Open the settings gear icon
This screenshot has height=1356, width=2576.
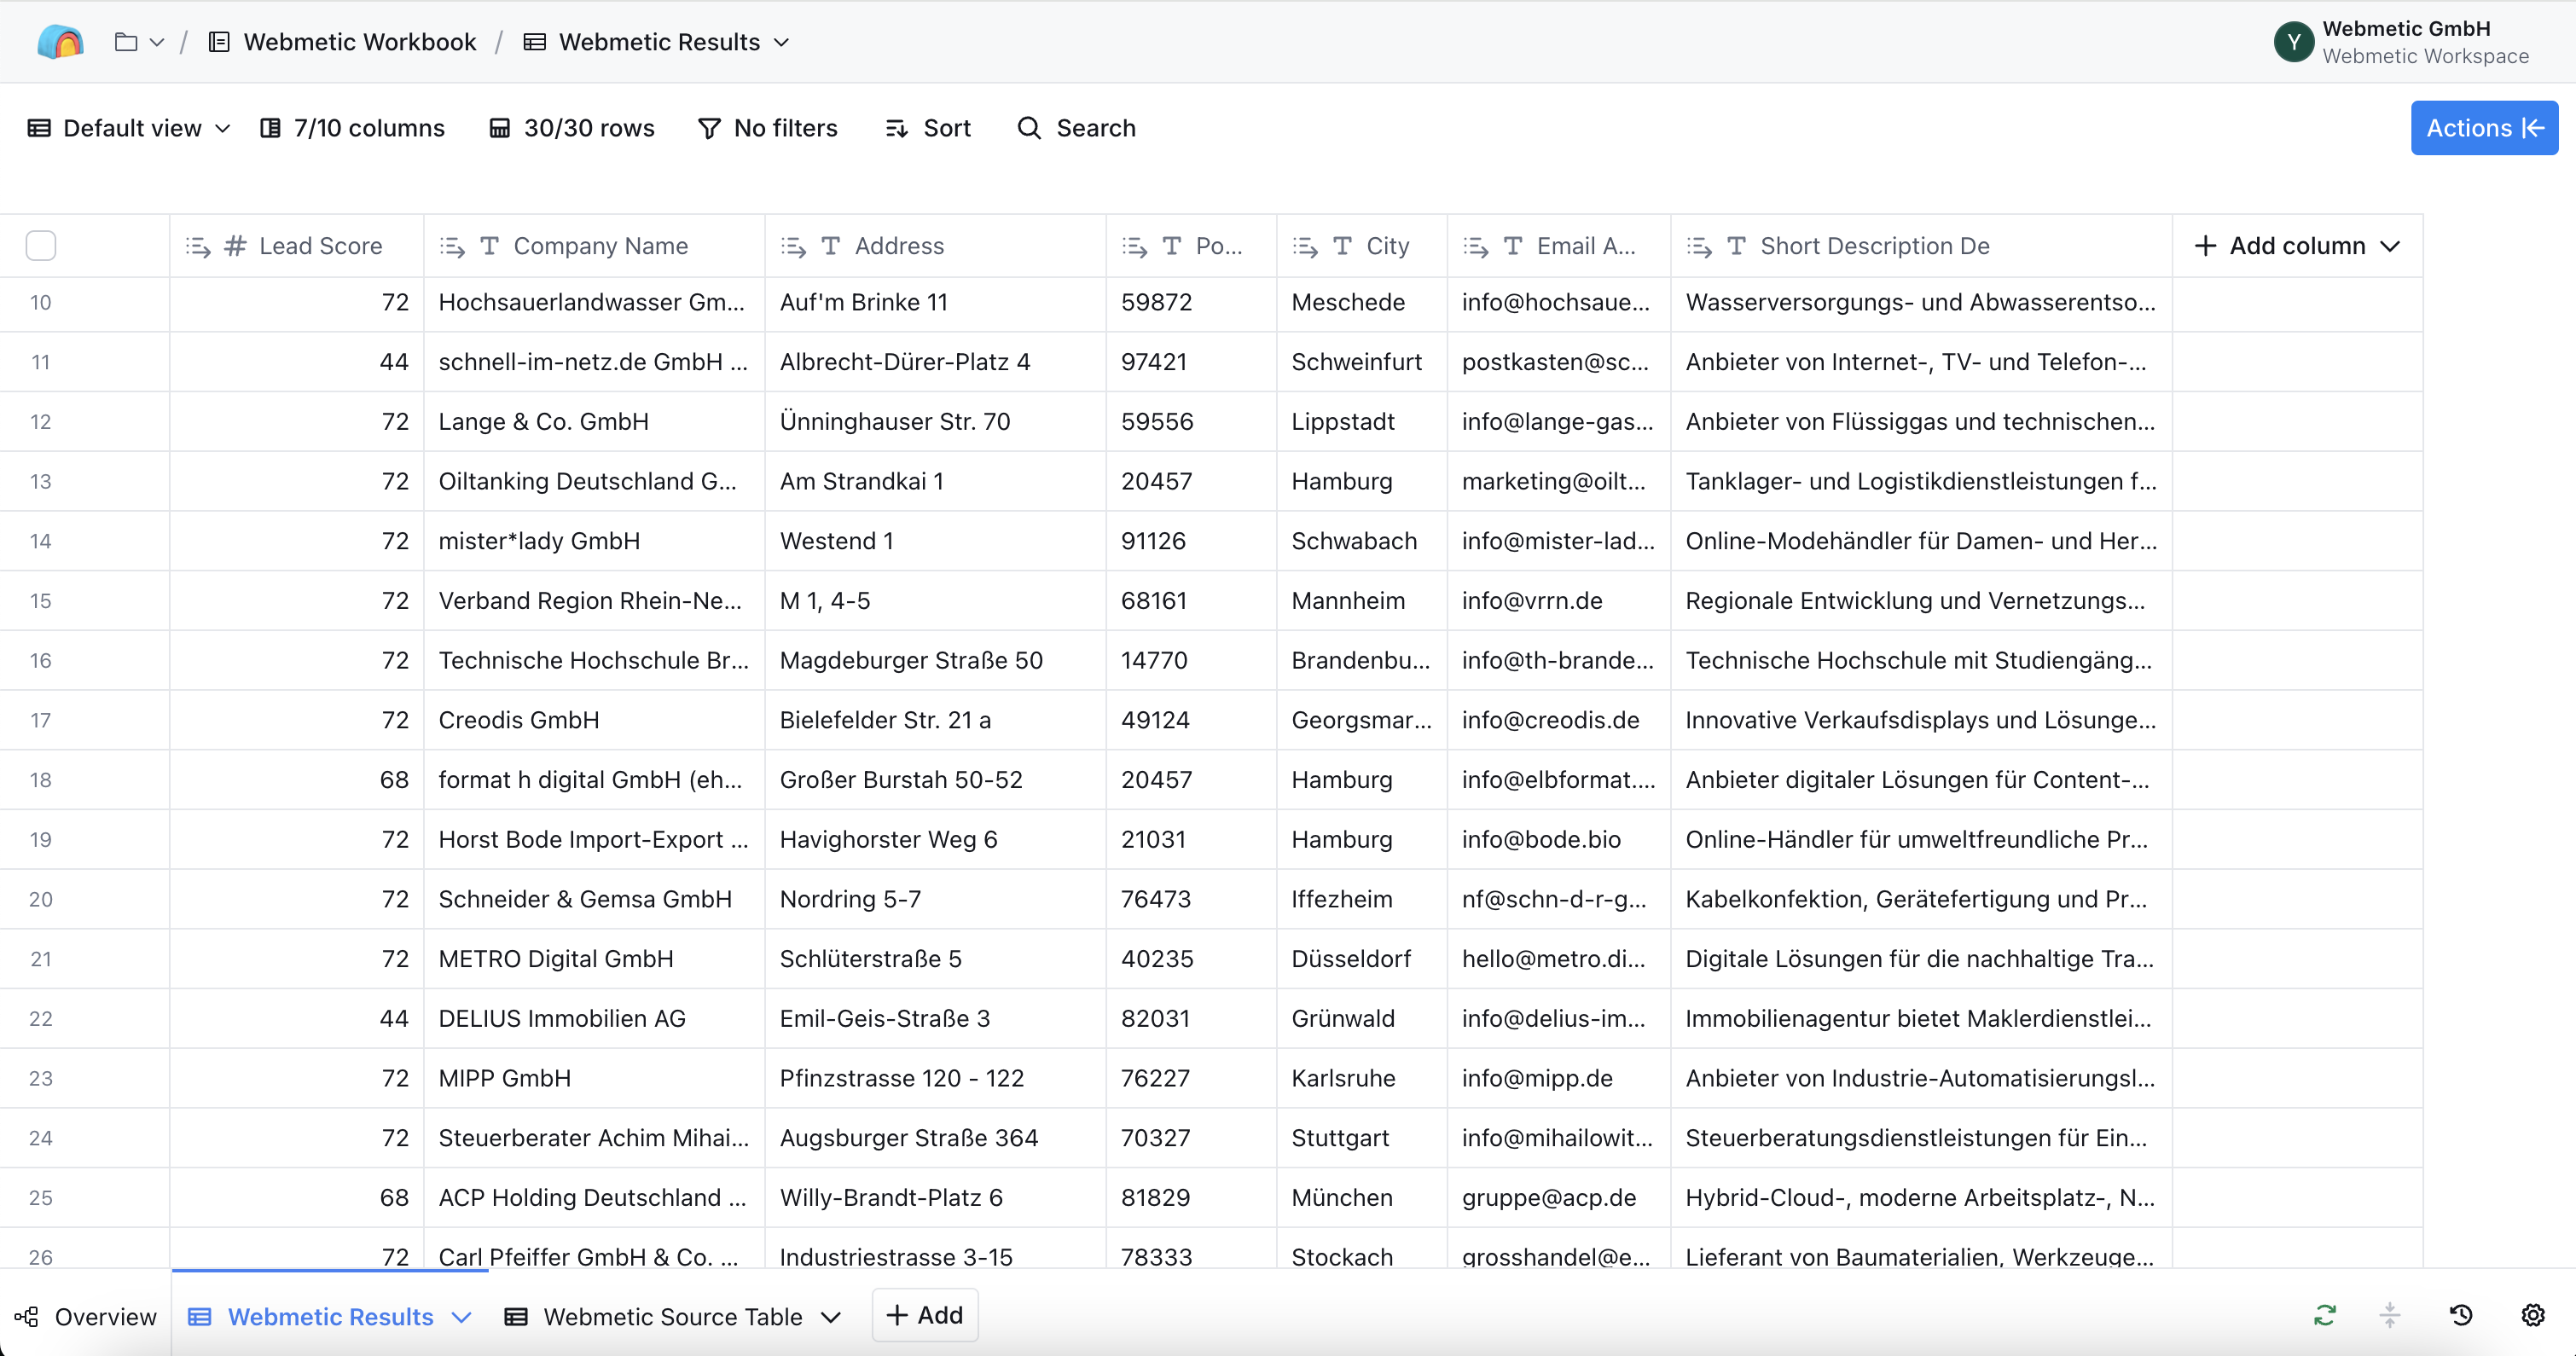[x=2532, y=1315]
